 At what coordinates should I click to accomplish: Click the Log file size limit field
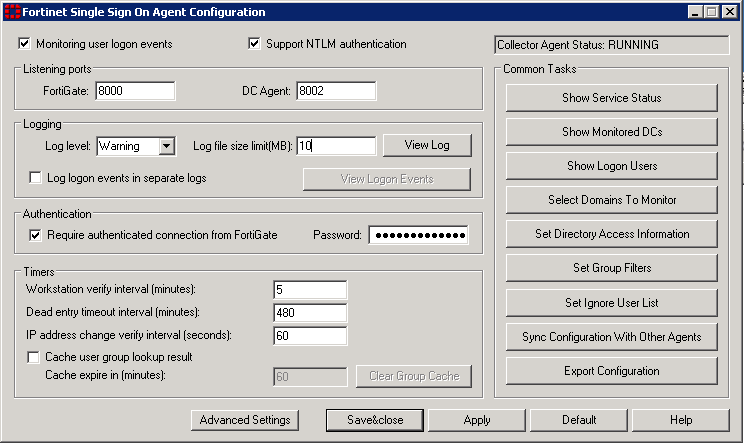point(336,146)
